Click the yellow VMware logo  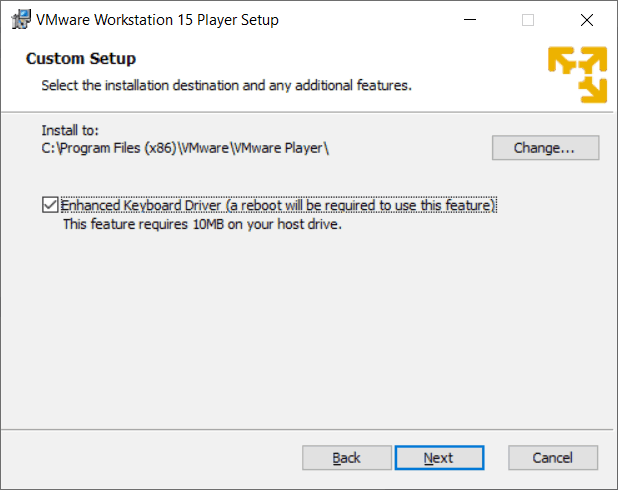577,75
